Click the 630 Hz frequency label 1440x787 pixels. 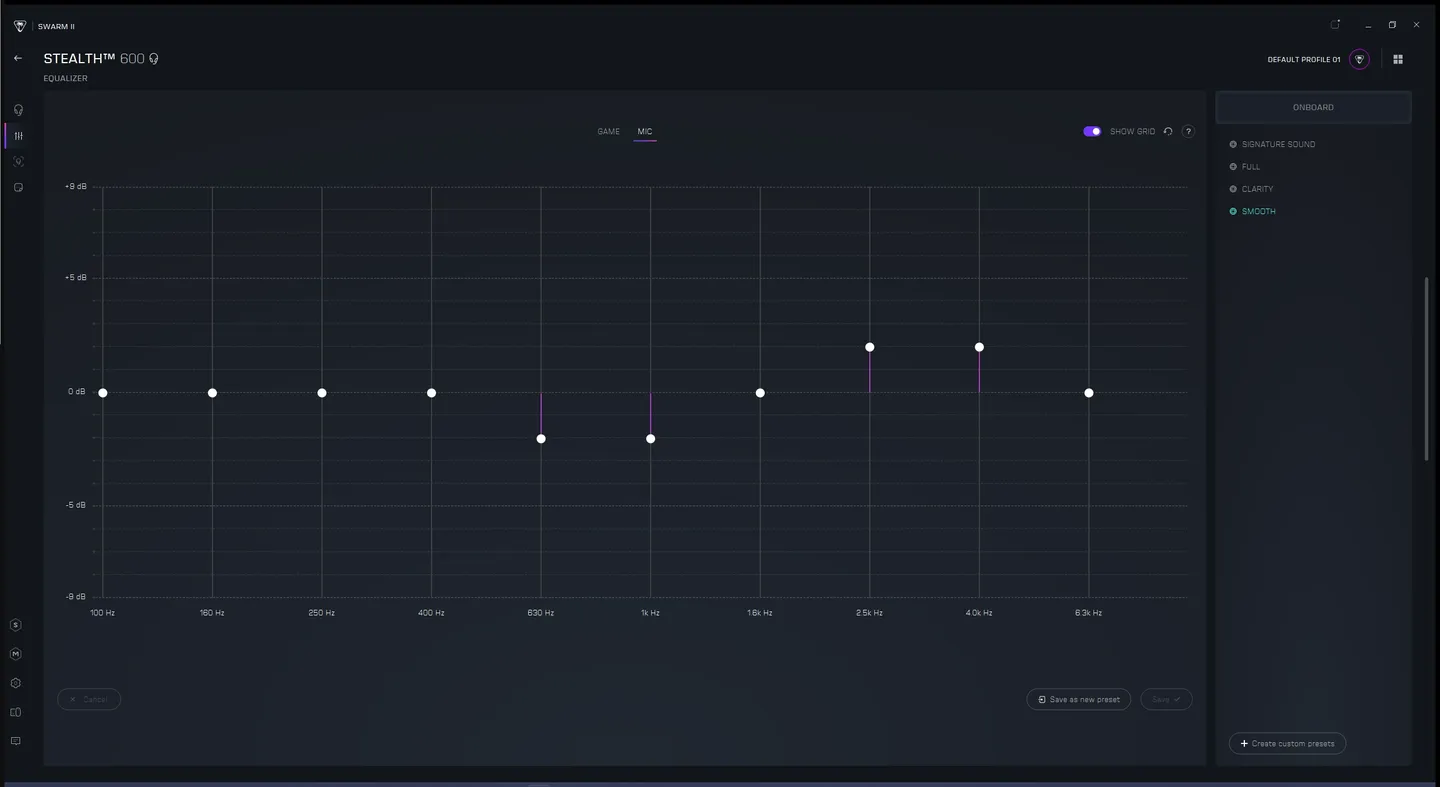coord(541,613)
